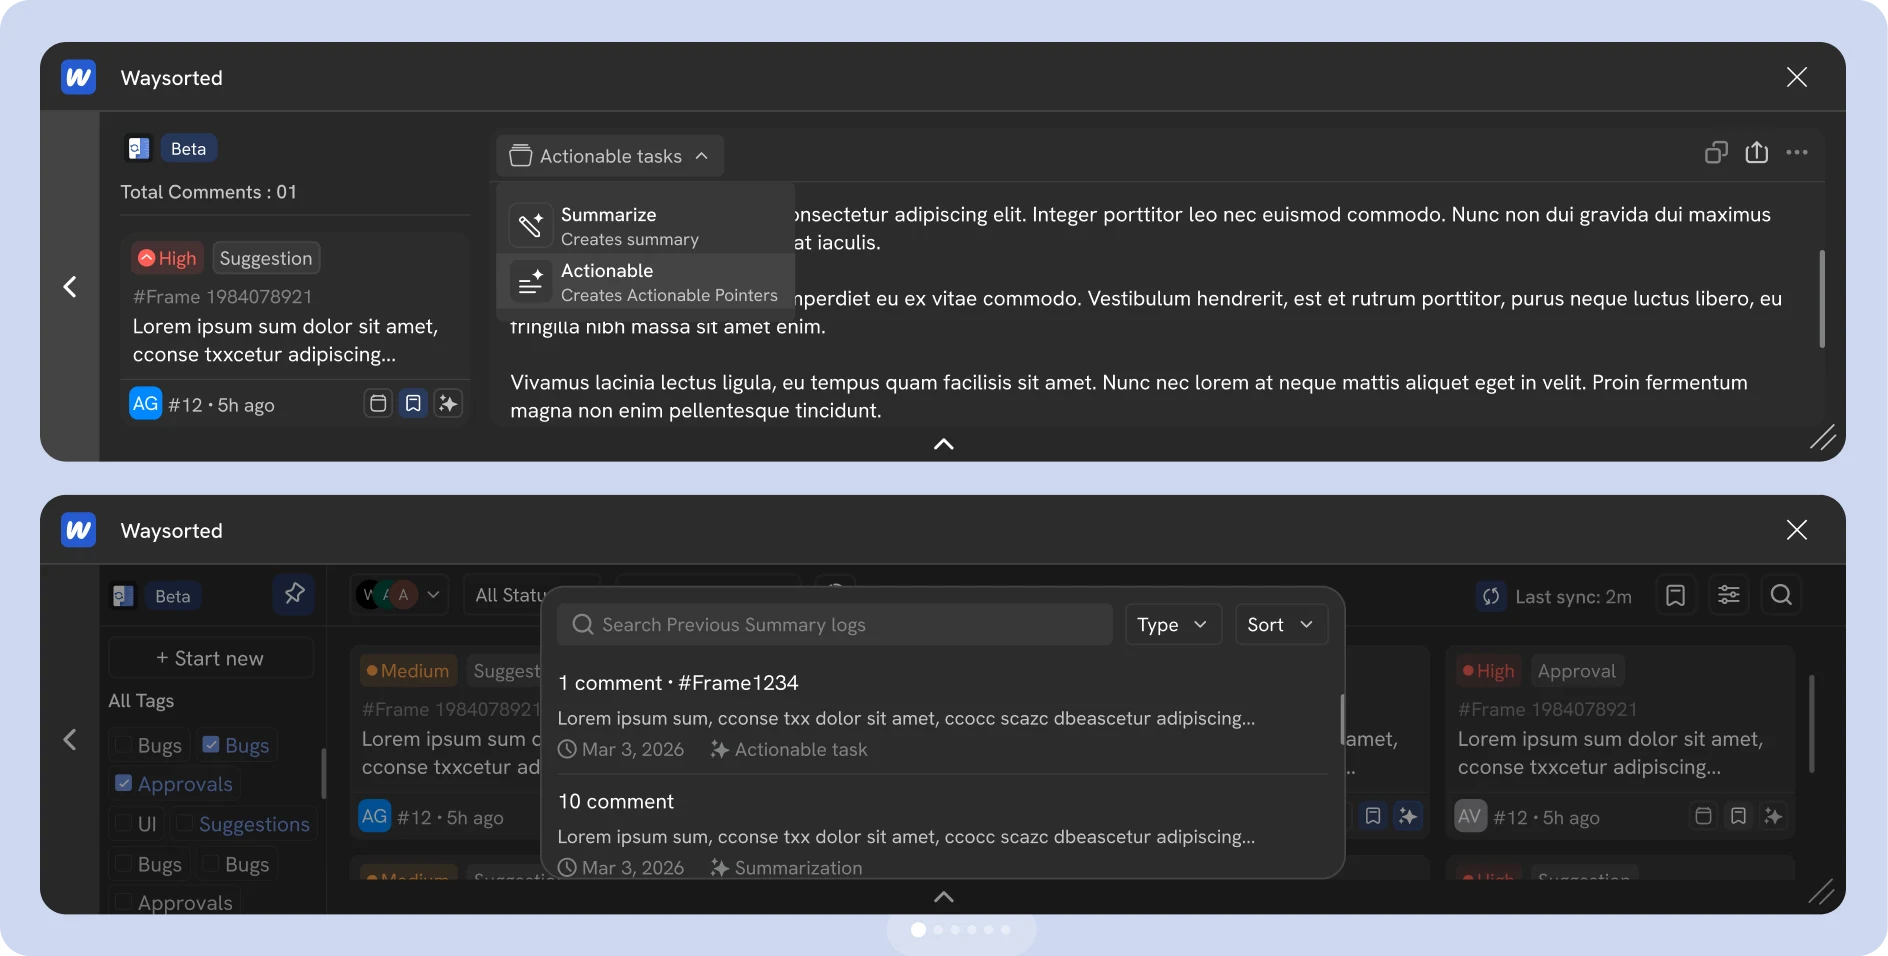The width and height of the screenshot is (1888, 956).
Task: Click the Actionable list sparkle icon
Action: [530, 282]
